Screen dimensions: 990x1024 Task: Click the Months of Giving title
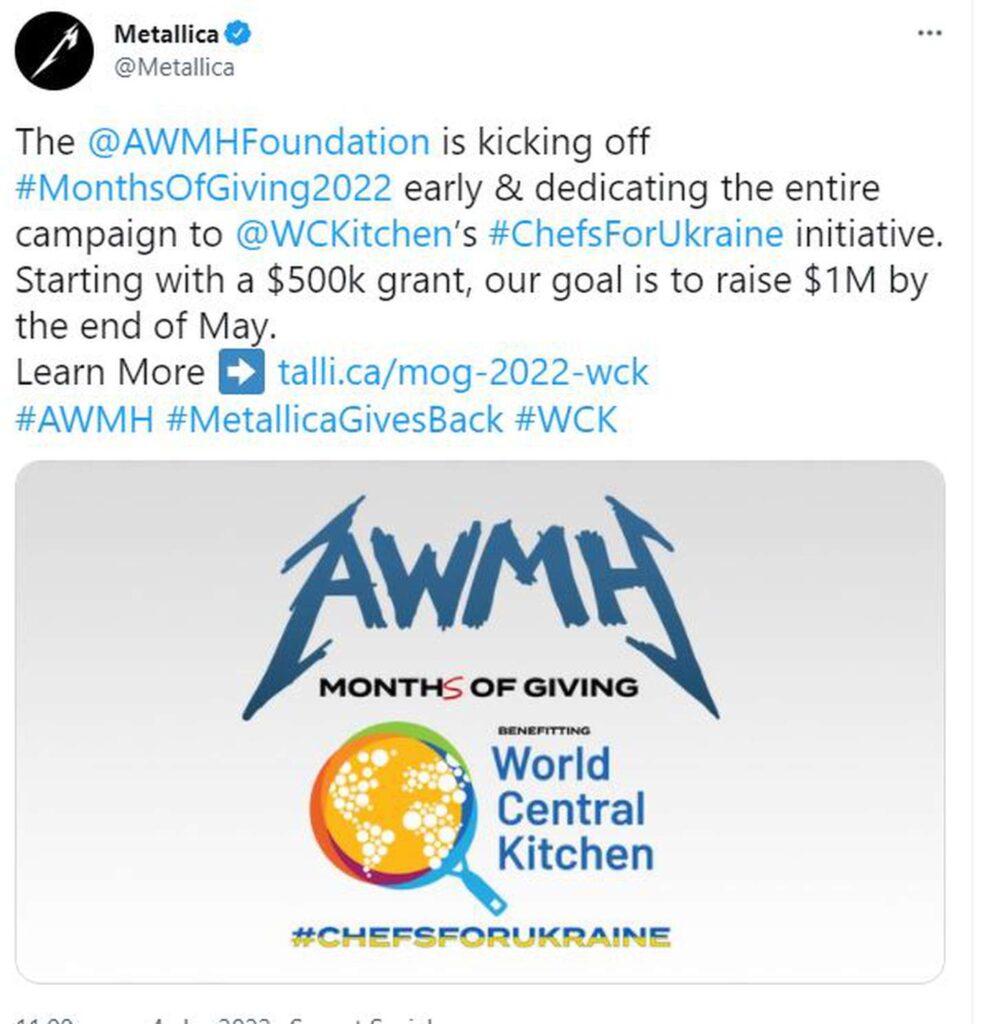pyautogui.click(x=478, y=687)
